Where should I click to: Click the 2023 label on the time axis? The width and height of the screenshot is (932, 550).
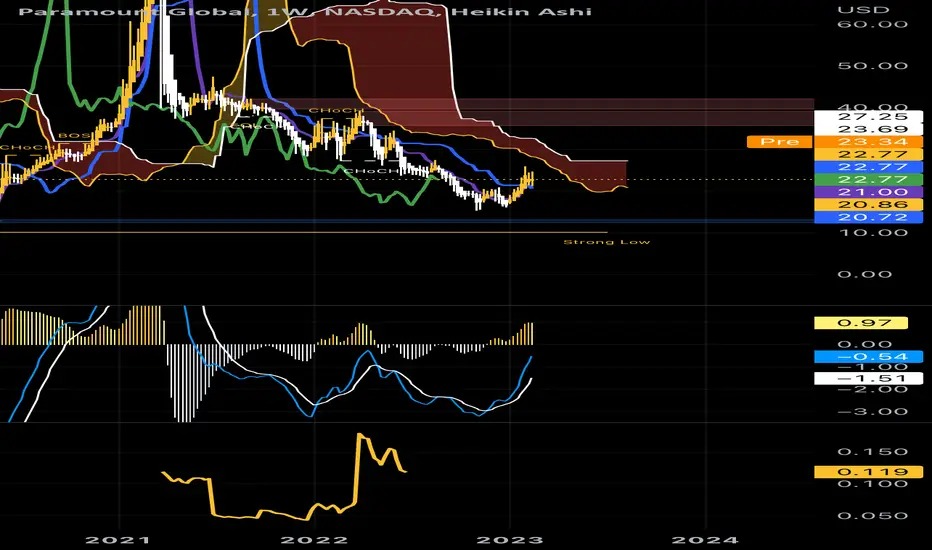[x=510, y=540]
